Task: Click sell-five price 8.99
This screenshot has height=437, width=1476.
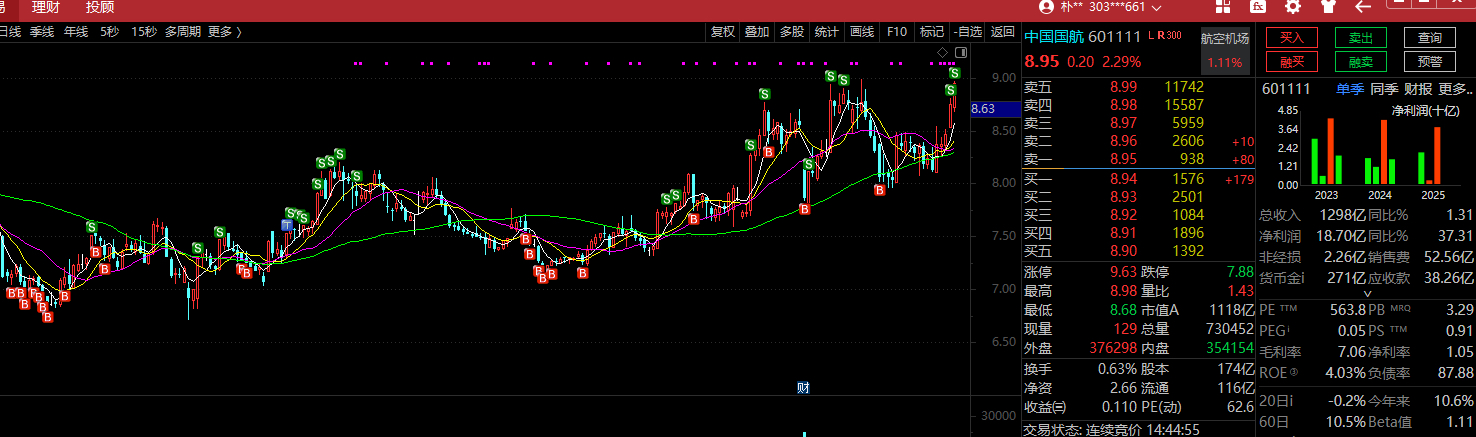Action: click(x=1123, y=87)
